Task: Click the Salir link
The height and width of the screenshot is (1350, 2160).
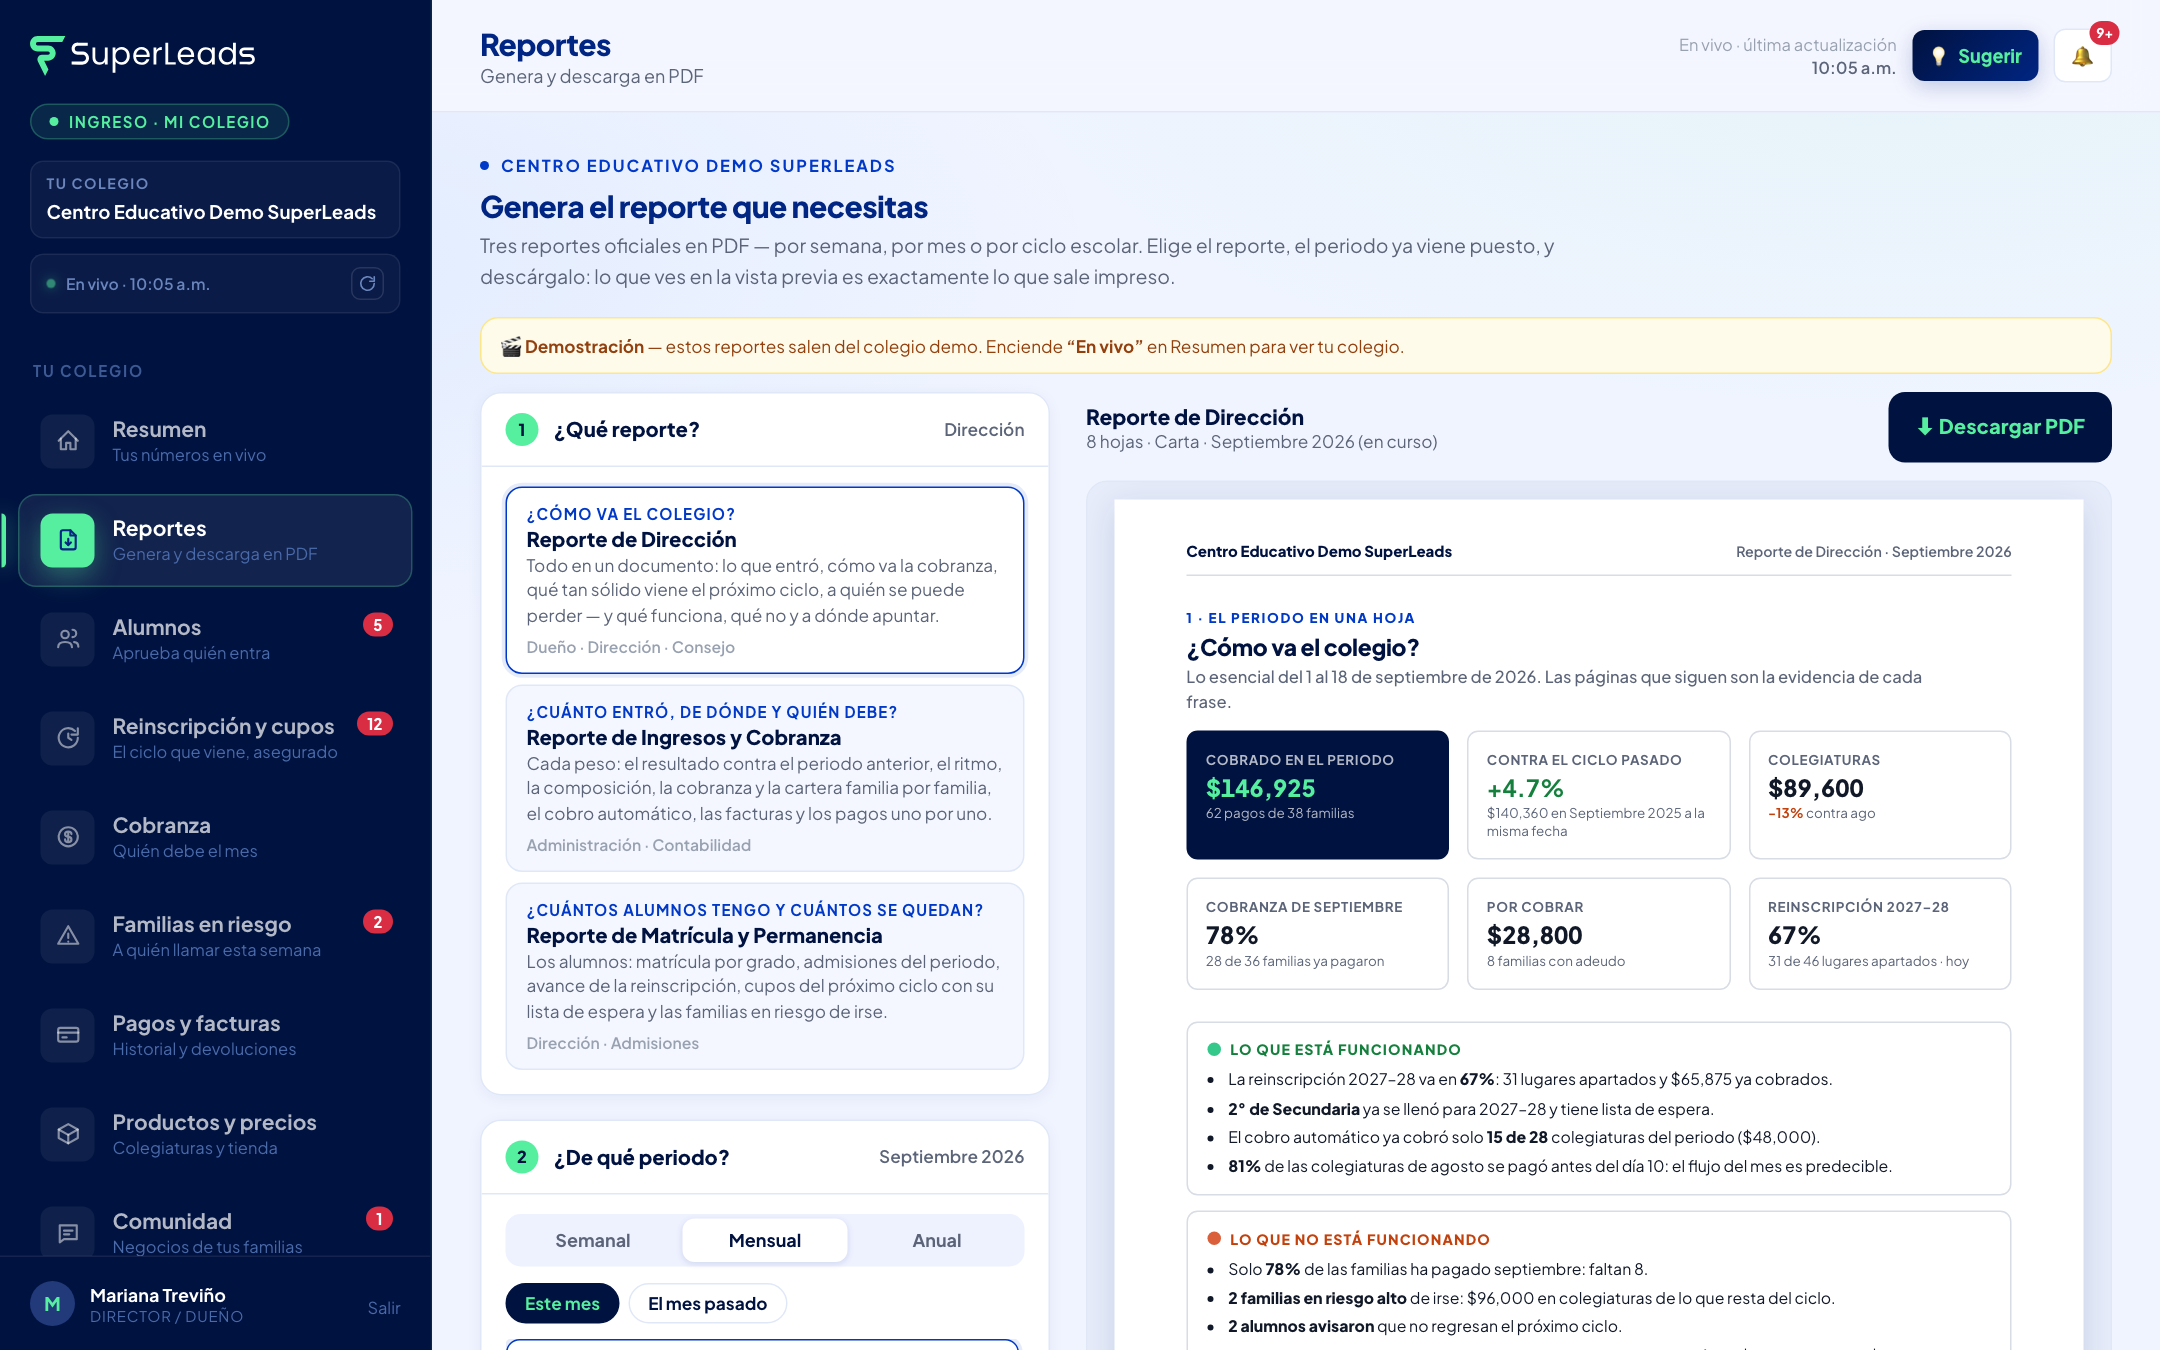Action: [x=384, y=1308]
